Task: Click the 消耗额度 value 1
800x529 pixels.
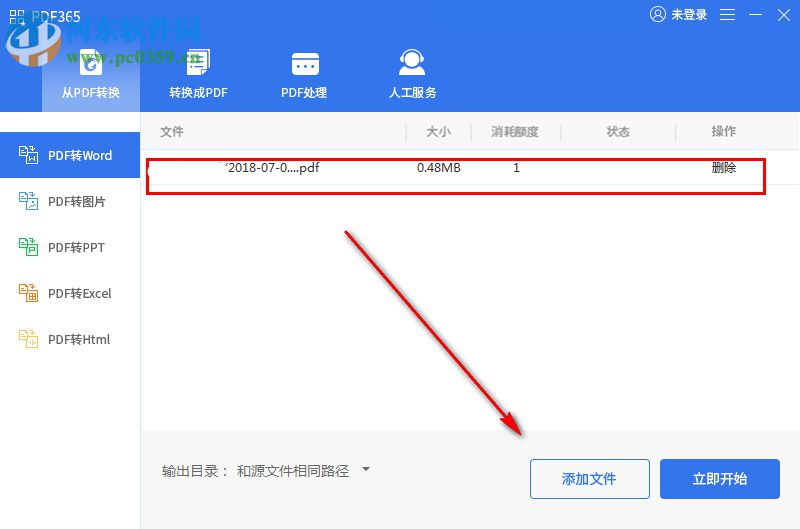Action: click(x=516, y=168)
